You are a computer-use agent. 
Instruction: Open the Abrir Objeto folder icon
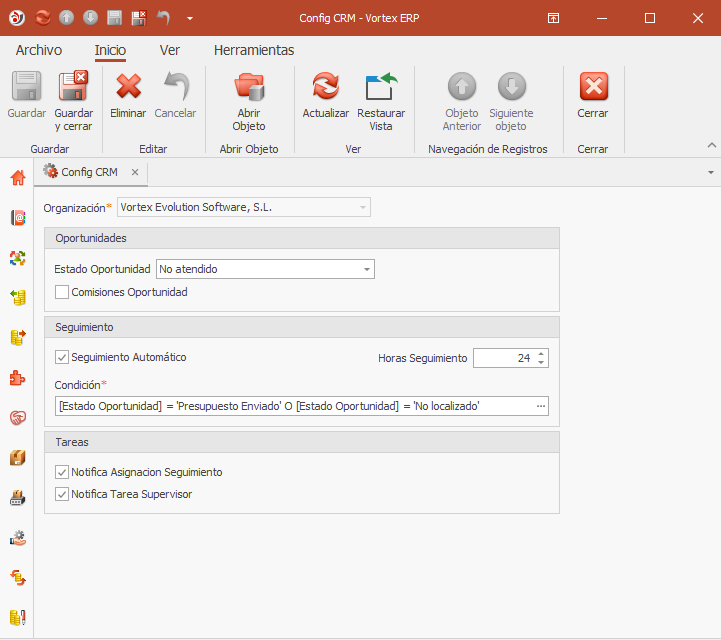coord(249,88)
